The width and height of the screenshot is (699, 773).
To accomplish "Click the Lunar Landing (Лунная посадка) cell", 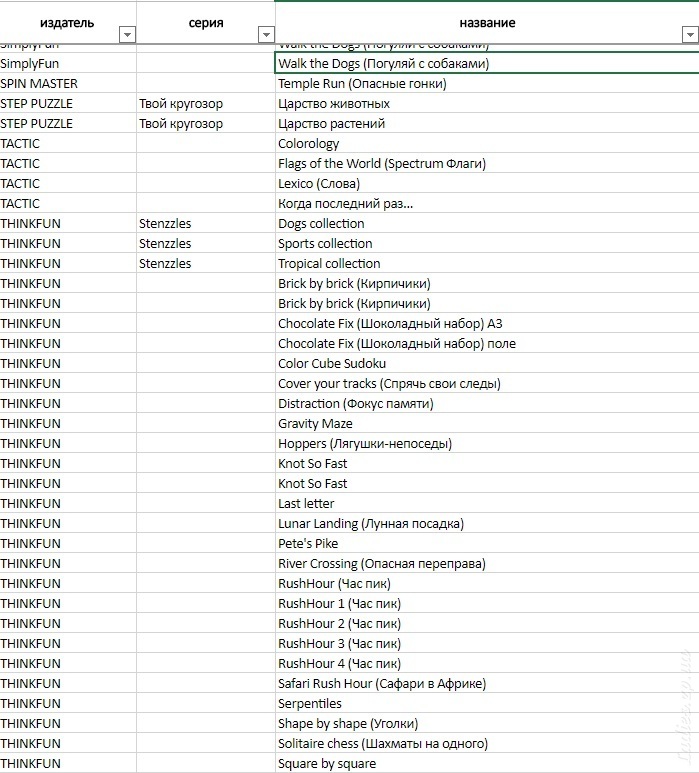I will pos(487,524).
